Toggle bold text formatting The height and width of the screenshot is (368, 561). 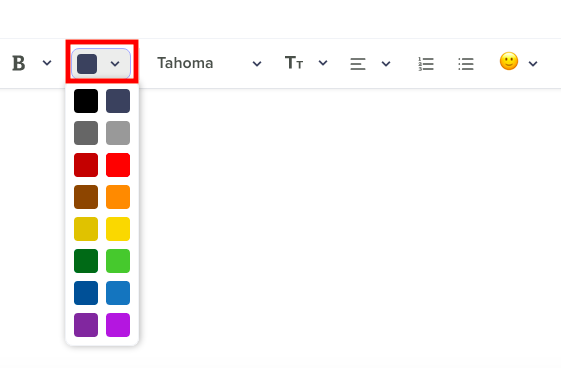pos(19,63)
